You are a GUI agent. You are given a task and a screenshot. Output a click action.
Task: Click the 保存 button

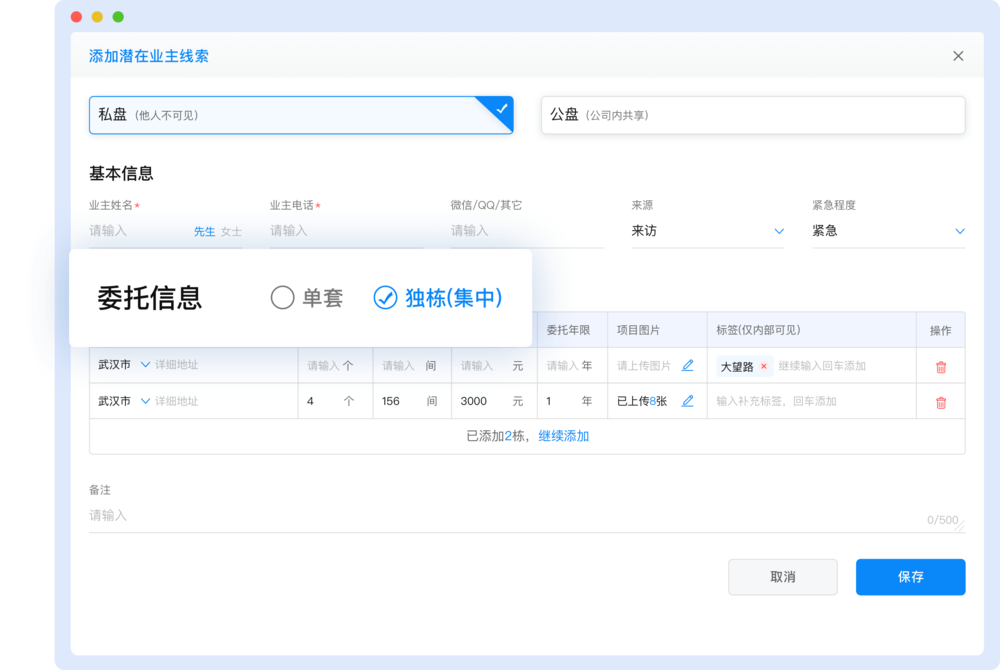click(910, 577)
